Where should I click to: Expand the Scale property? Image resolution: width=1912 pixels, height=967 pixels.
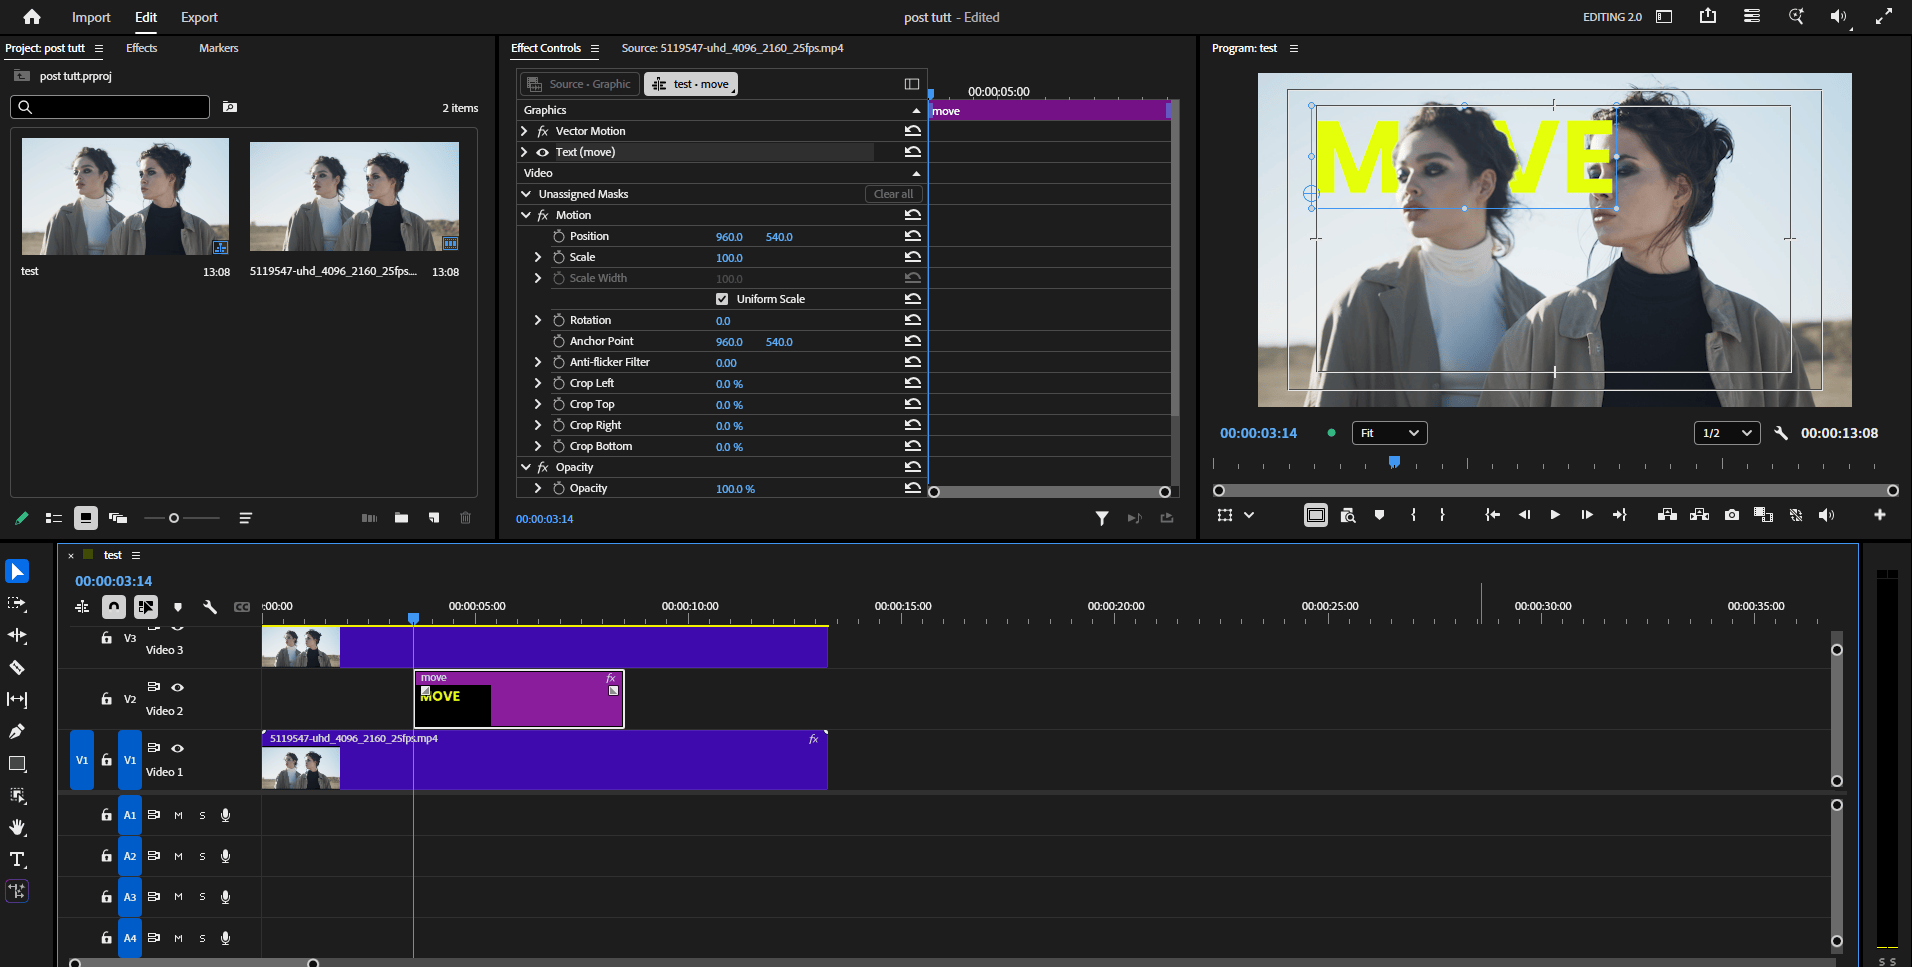[538, 257]
